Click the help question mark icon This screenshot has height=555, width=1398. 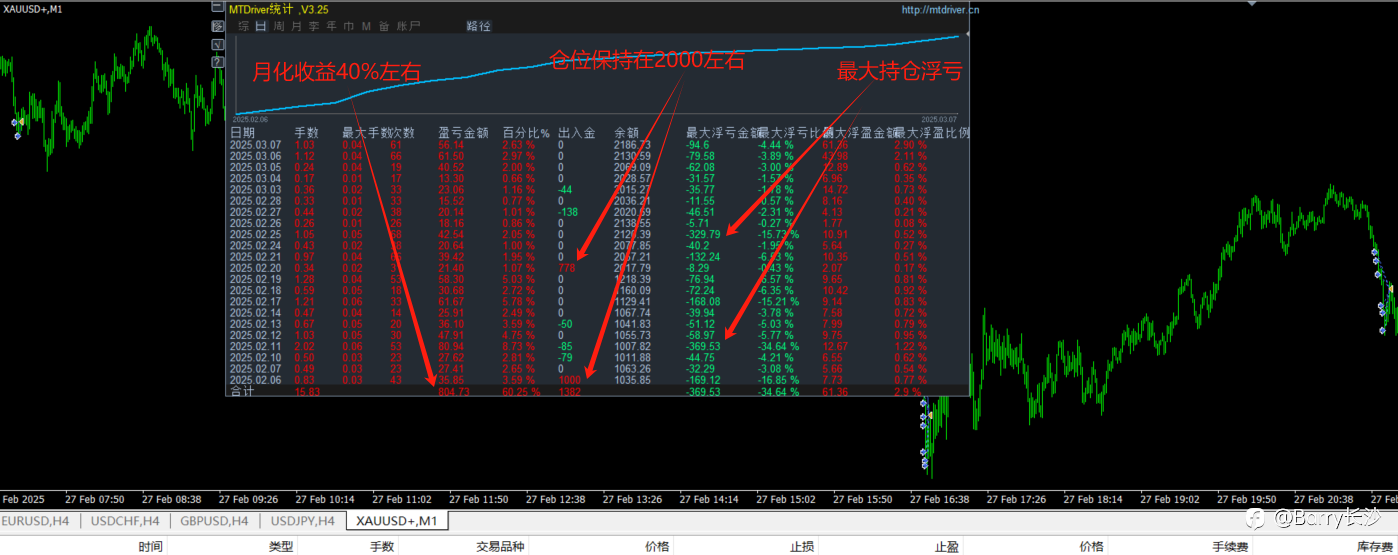(218, 61)
